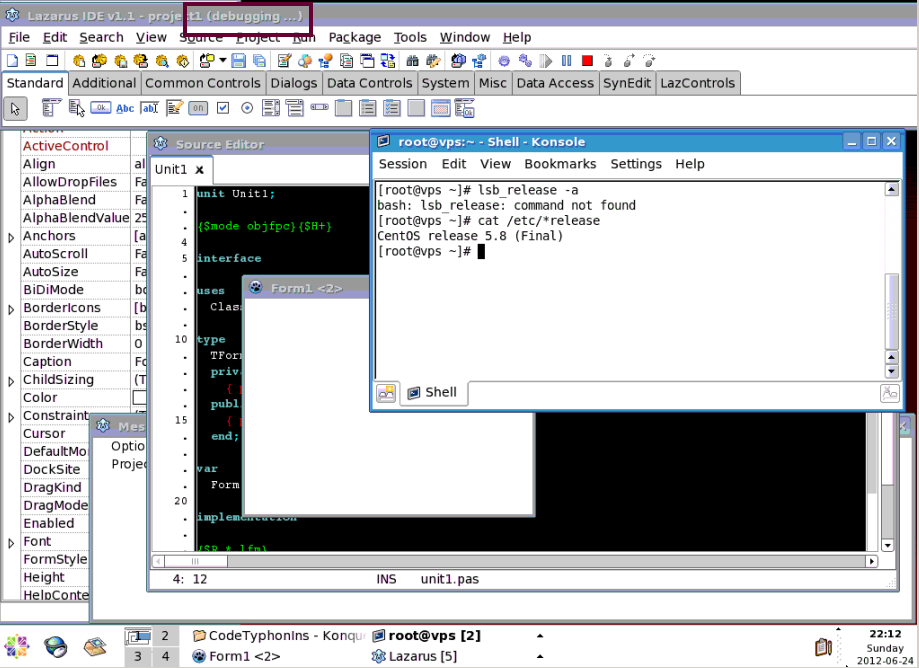Select the arrow selection tool in palette
Viewport: 919px width, 668px height.
pyautogui.click(x=15, y=108)
